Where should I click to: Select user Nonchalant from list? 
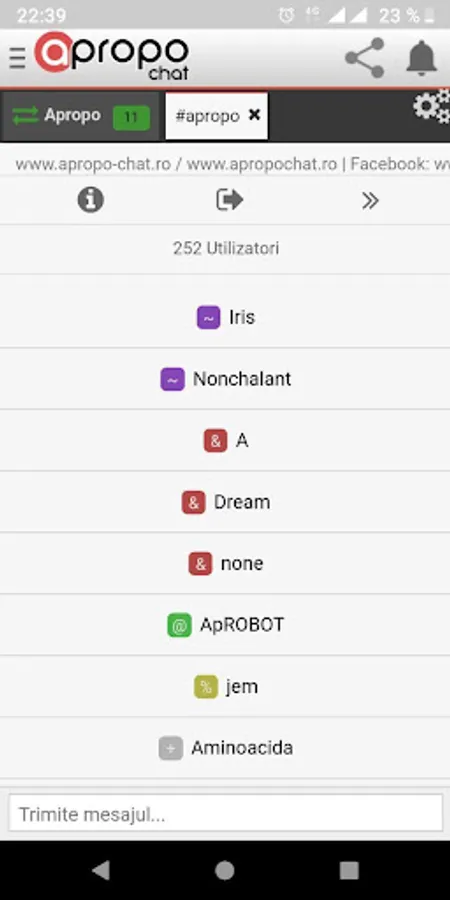tap(225, 379)
